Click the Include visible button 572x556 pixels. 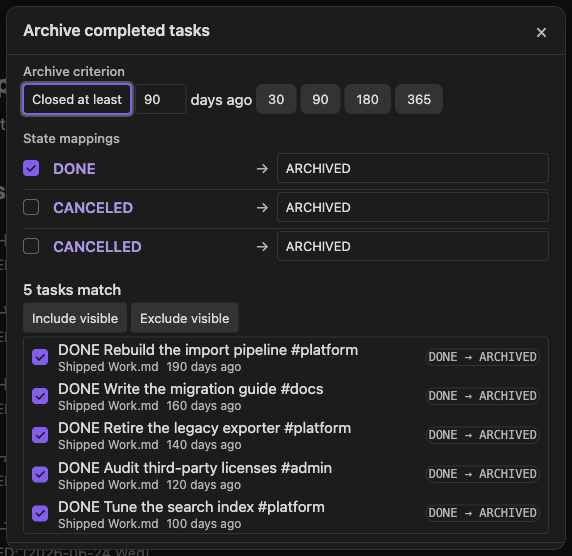[x=75, y=318]
